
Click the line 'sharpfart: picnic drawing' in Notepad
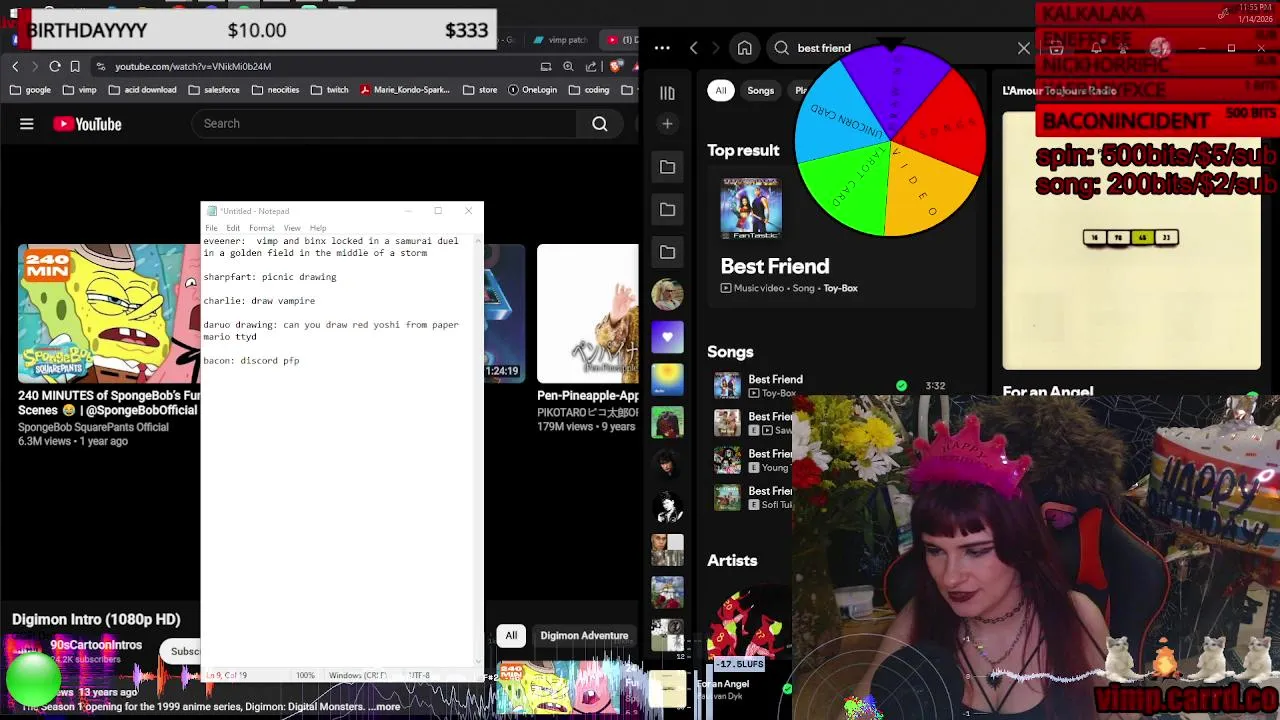click(x=270, y=276)
